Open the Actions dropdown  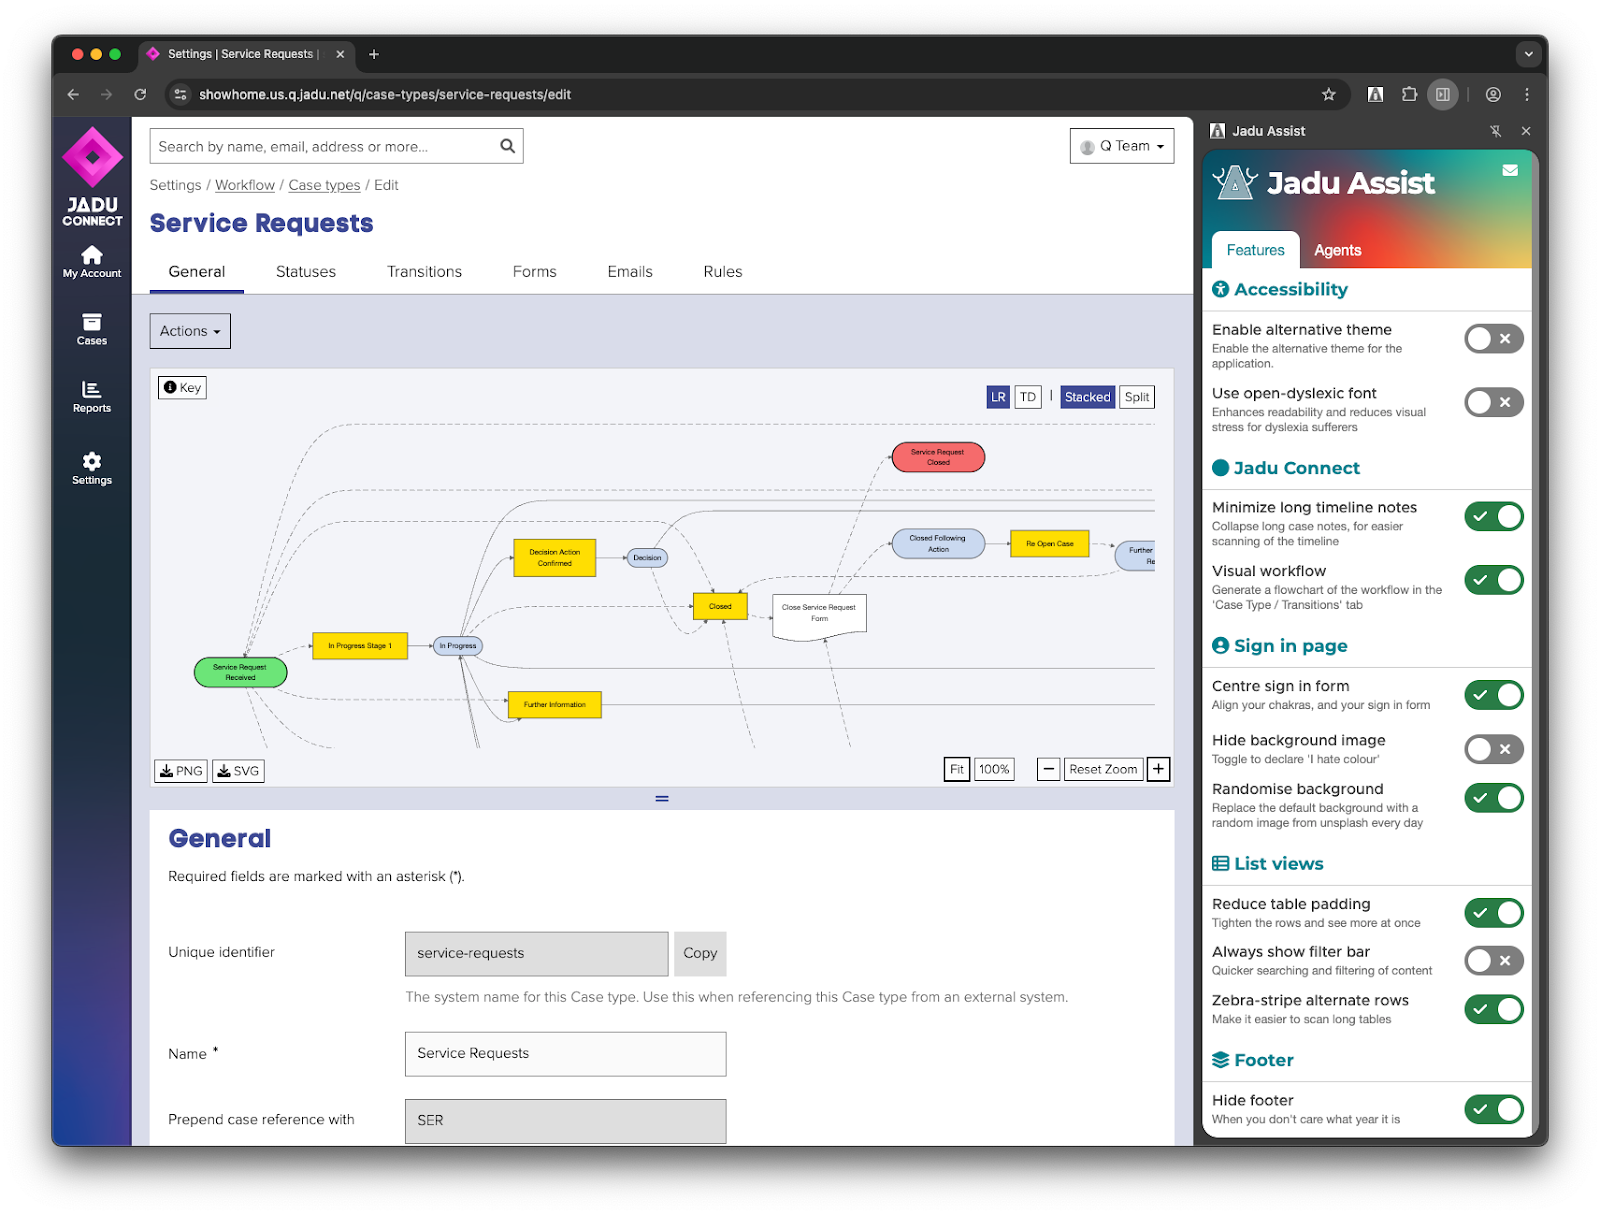point(189,330)
